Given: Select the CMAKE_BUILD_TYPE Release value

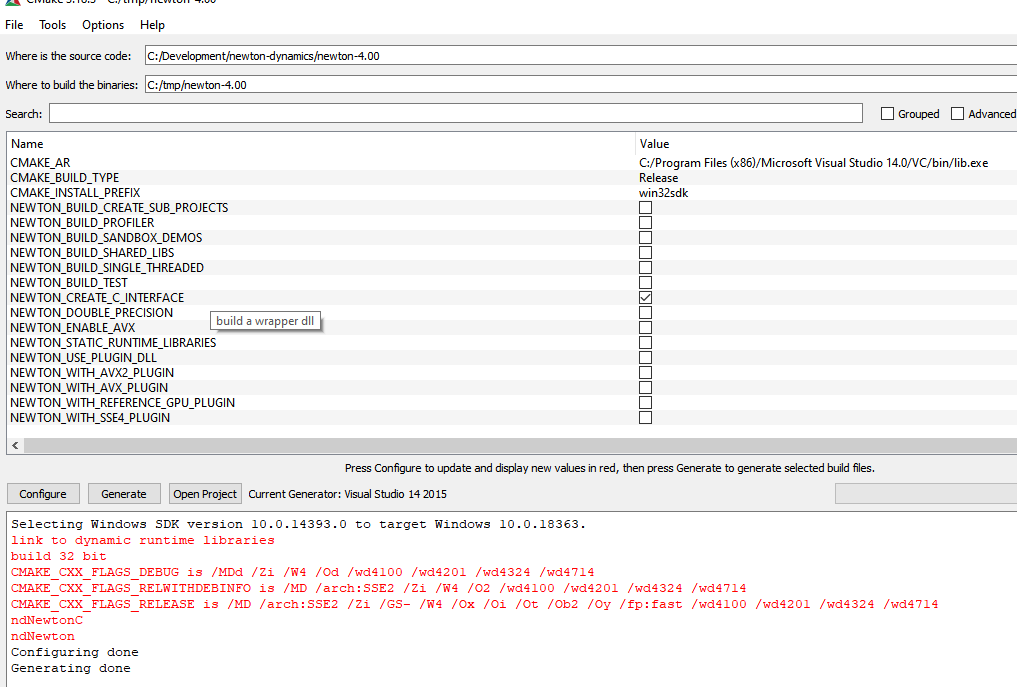Looking at the screenshot, I should pyautogui.click(x=659, y=178).
